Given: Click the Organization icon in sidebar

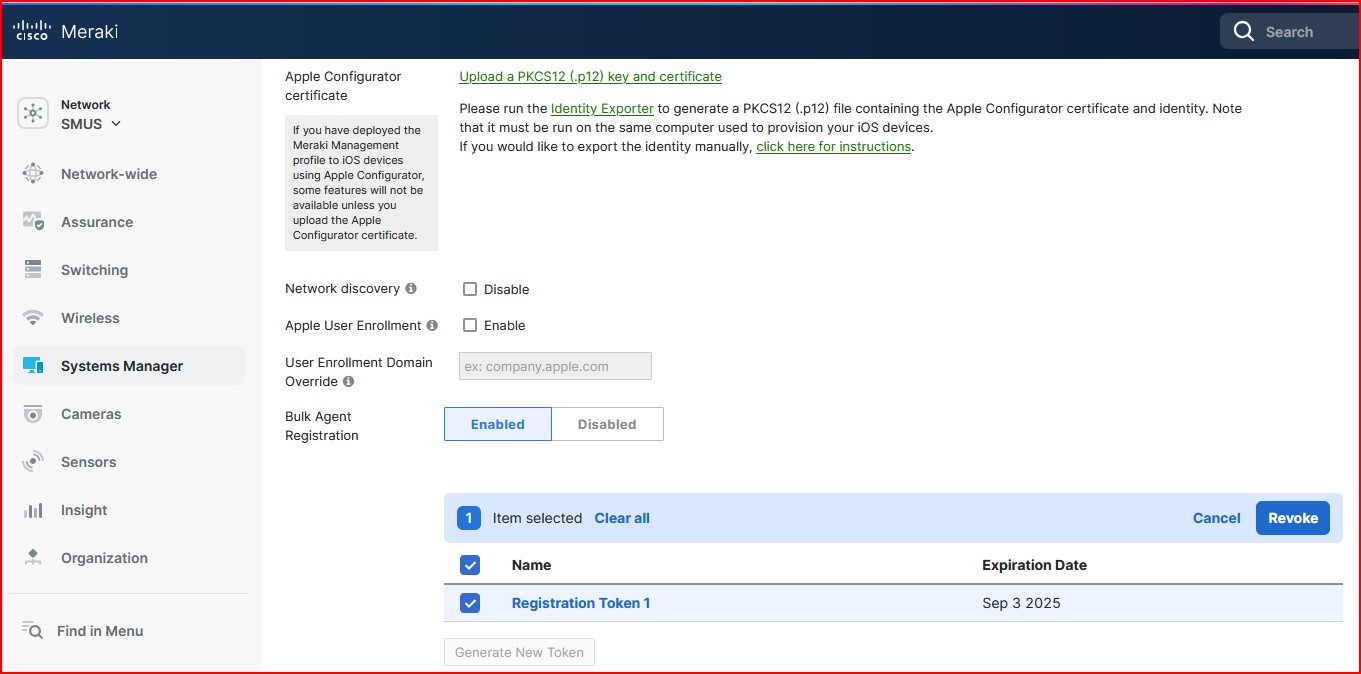Looking at the screenshot, I should click(33, 558).
